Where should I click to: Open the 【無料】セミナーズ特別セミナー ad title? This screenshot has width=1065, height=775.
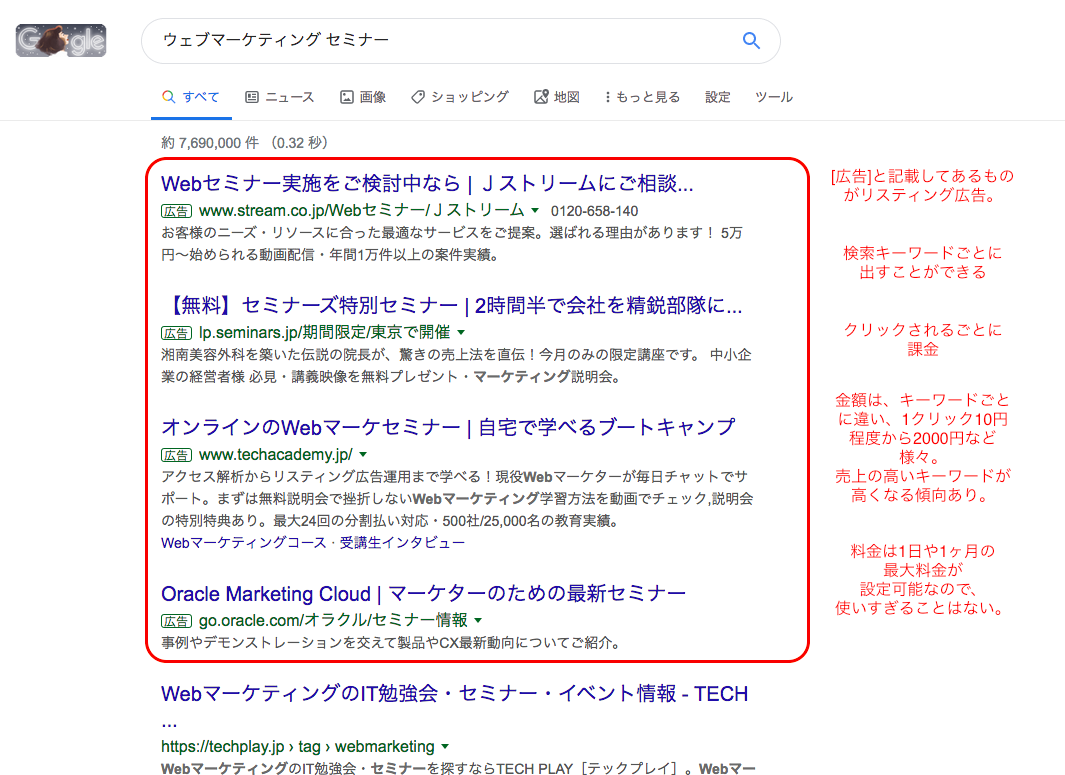(452, 306)
